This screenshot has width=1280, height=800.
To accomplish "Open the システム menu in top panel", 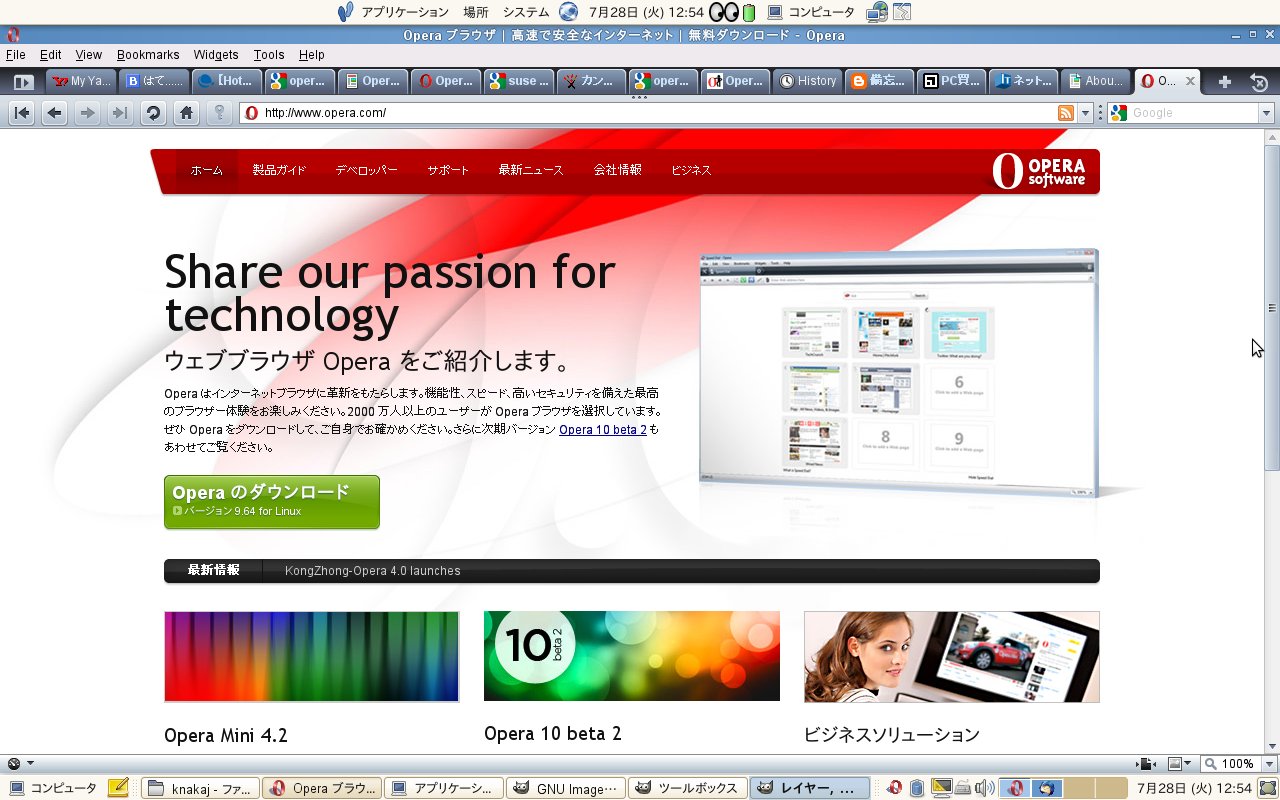I will point(526,12).
